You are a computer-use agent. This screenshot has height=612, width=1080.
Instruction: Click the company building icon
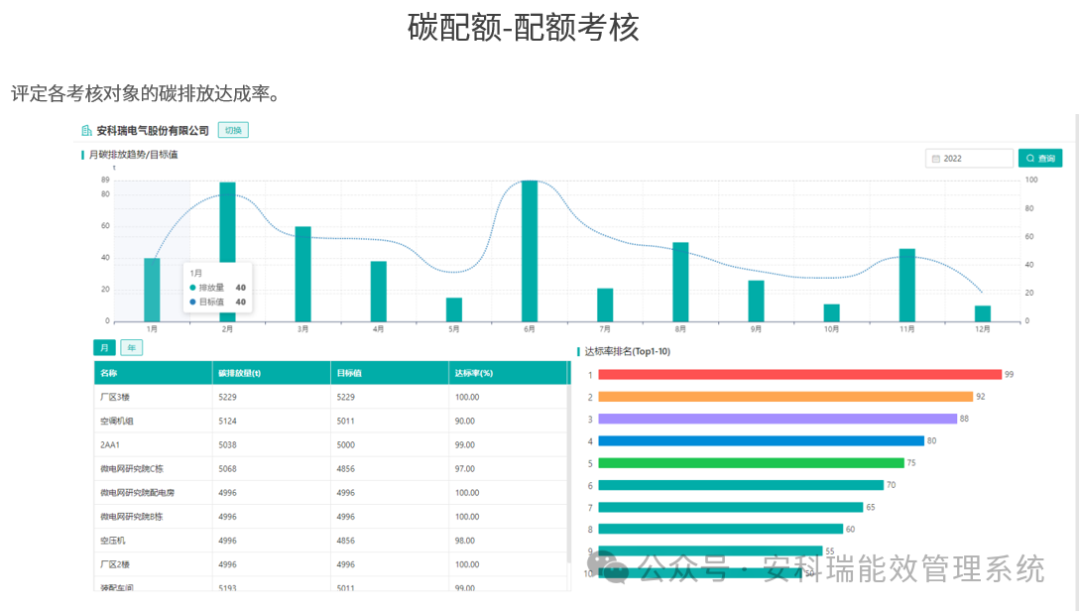[x=87, y=129]
